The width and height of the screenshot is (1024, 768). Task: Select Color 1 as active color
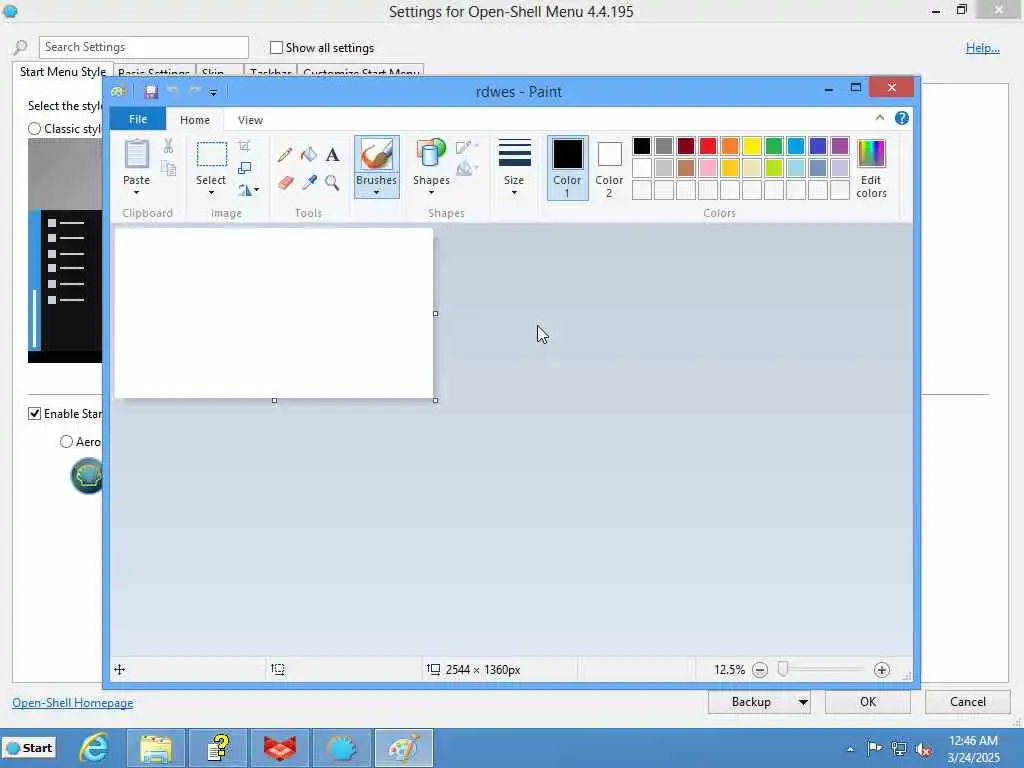coord(568,168)
